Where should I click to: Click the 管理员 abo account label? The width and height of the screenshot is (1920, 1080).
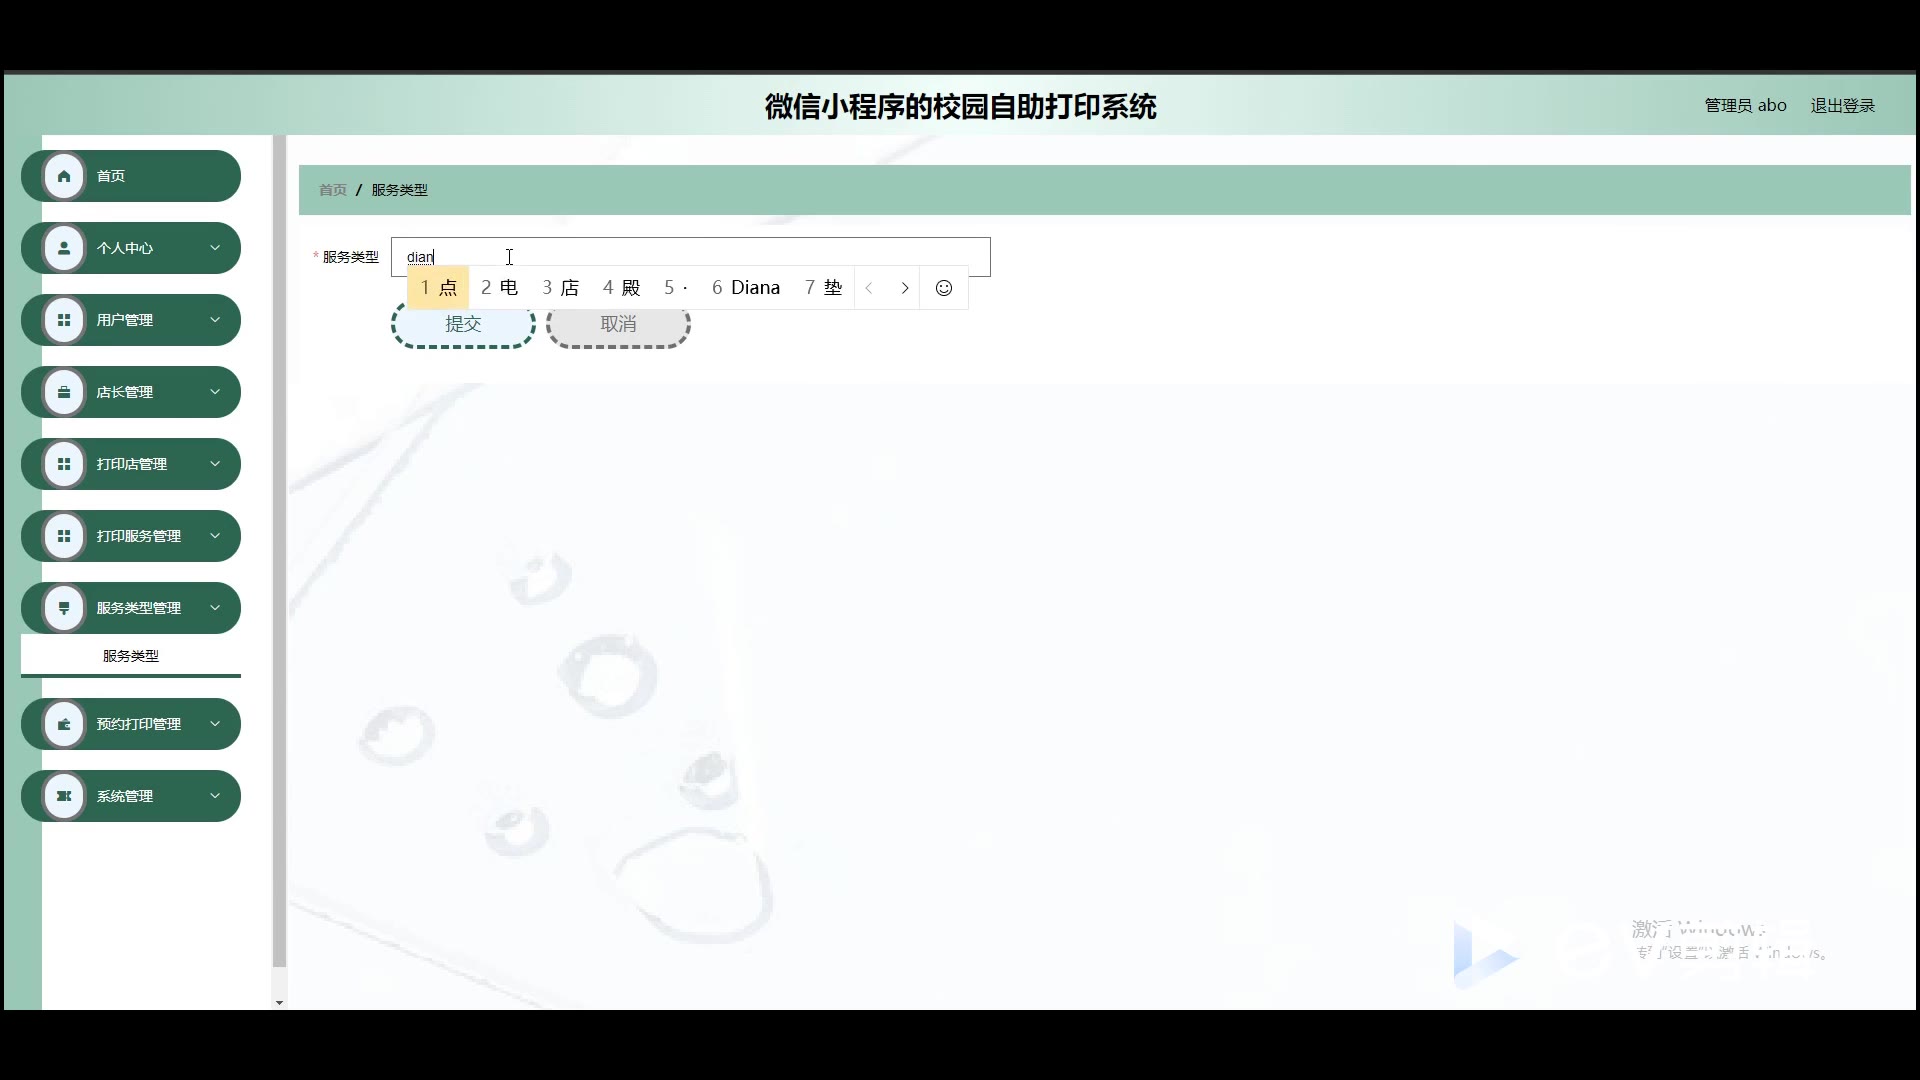pos(1745,106)
